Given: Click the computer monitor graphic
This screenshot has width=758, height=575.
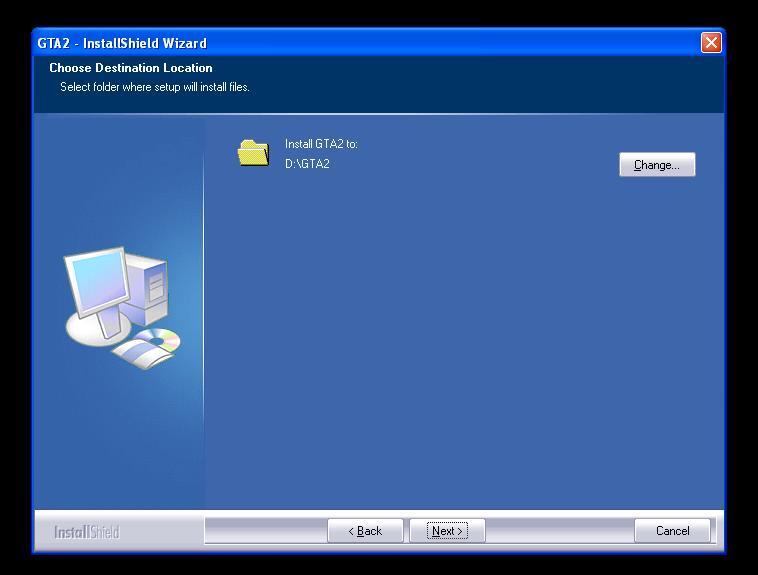Looking at the screenshot, I should tap(96, 285).
